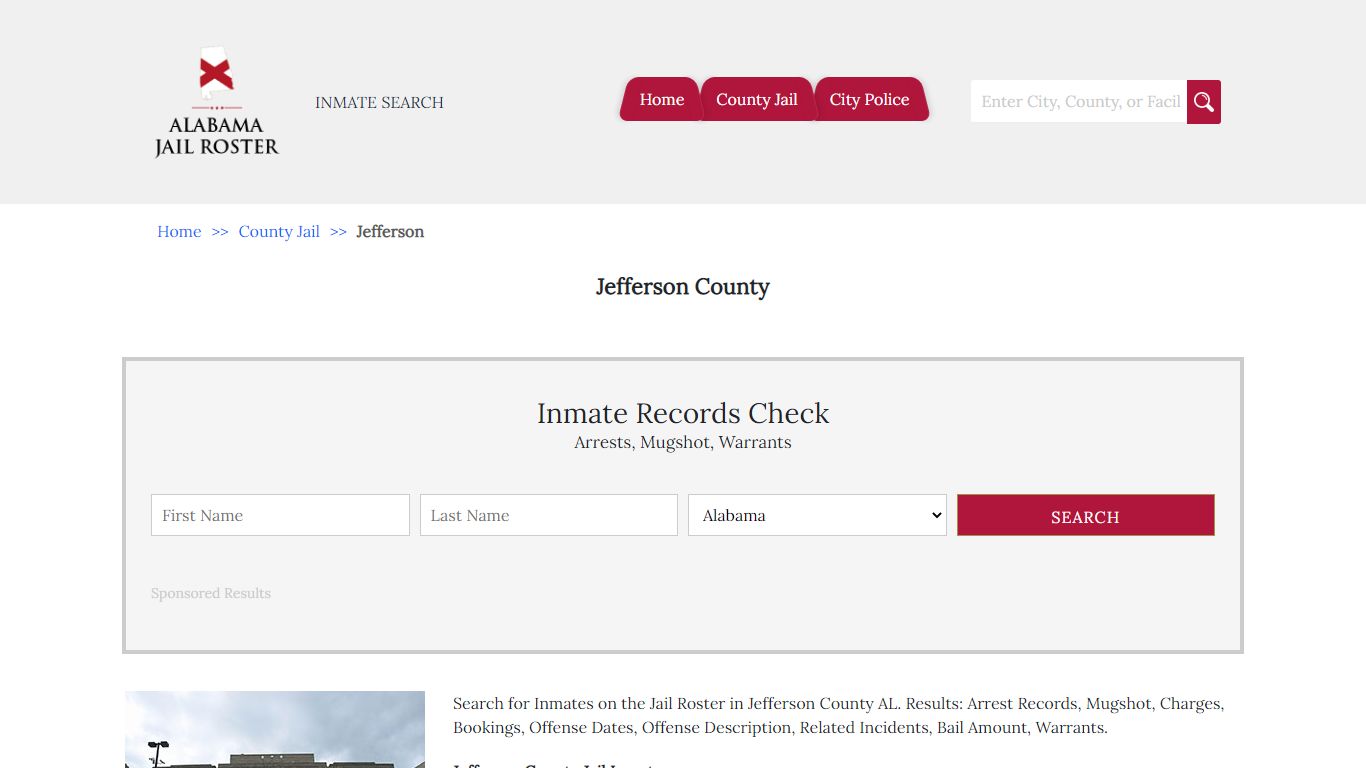The width and height of the screenshot is (1366, 768).
Task: Click the magnifier search icon button
Action: point(1204,102)
